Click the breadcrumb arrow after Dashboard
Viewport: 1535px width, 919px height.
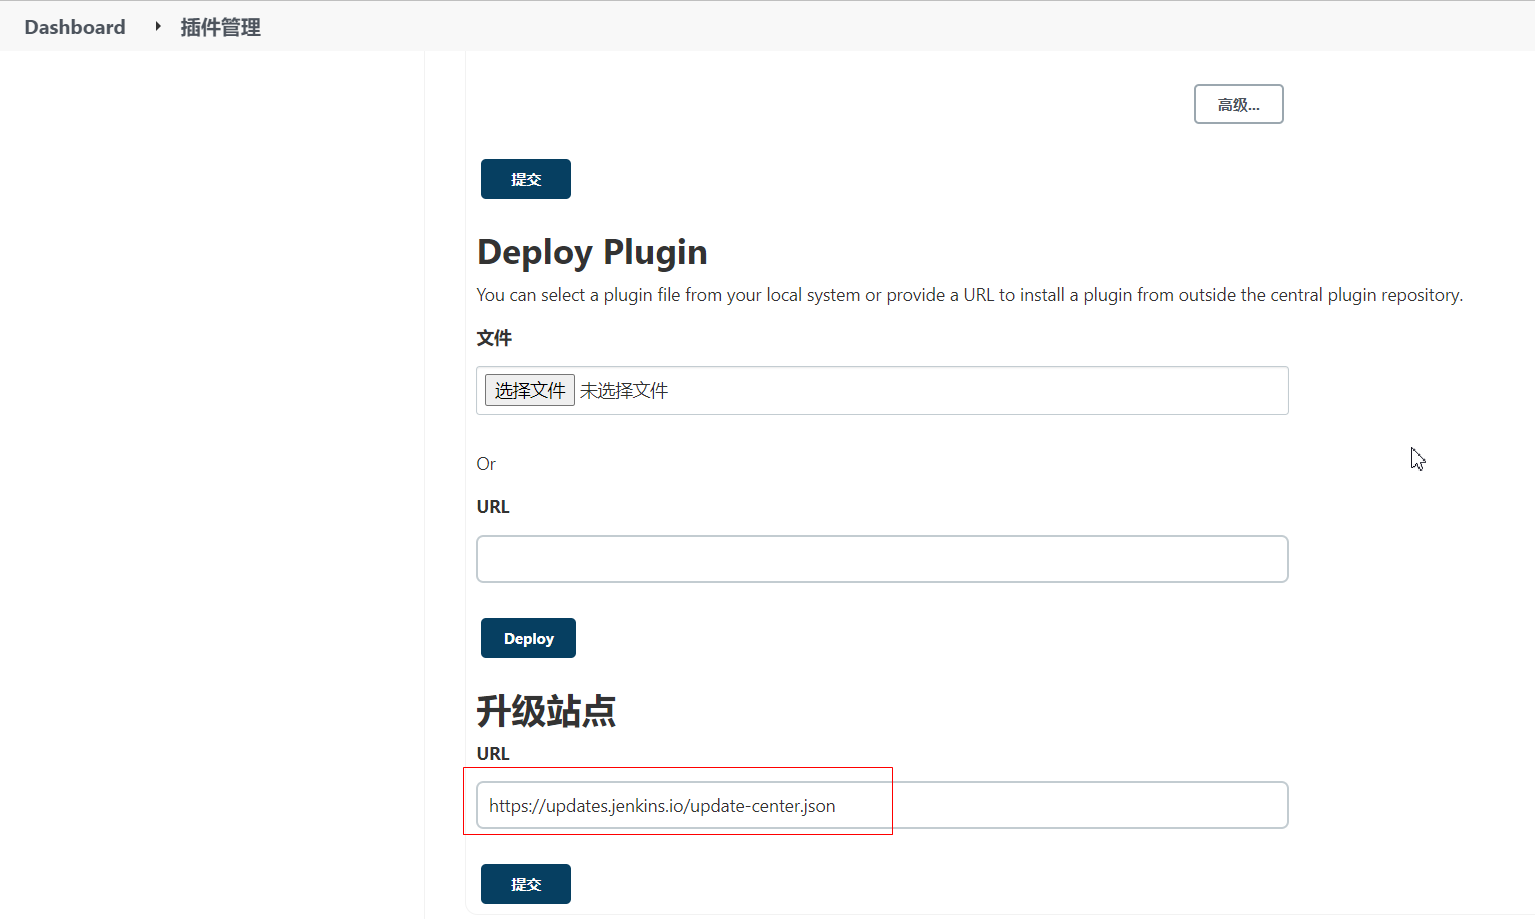pyautogui.click(x=158, y=26)
